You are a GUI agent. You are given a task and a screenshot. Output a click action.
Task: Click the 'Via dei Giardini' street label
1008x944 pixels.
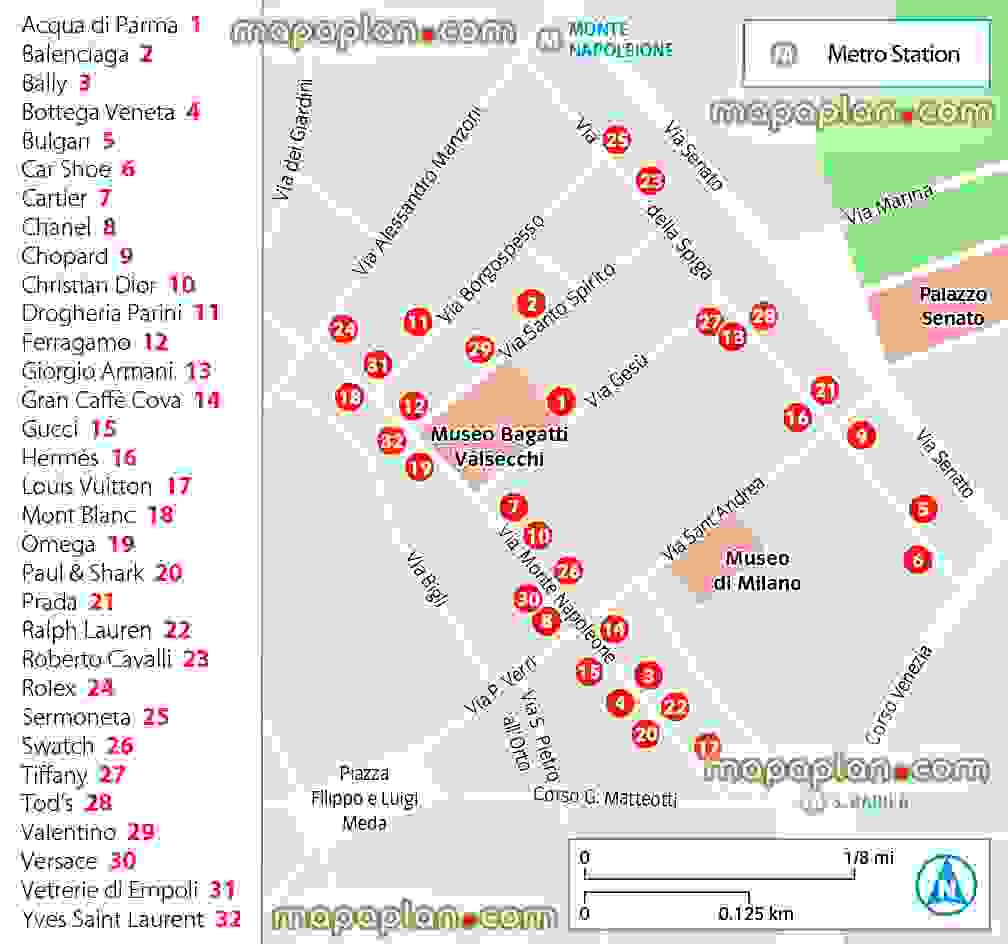(292, 140)
